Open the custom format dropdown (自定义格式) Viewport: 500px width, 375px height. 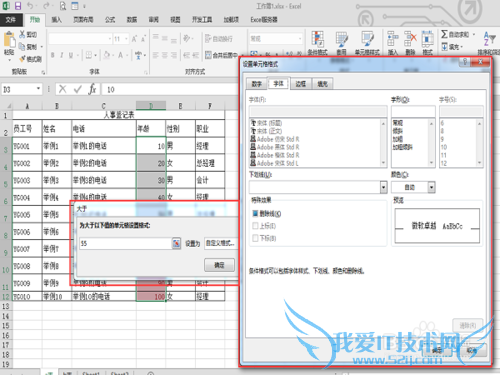pos(220,243)
